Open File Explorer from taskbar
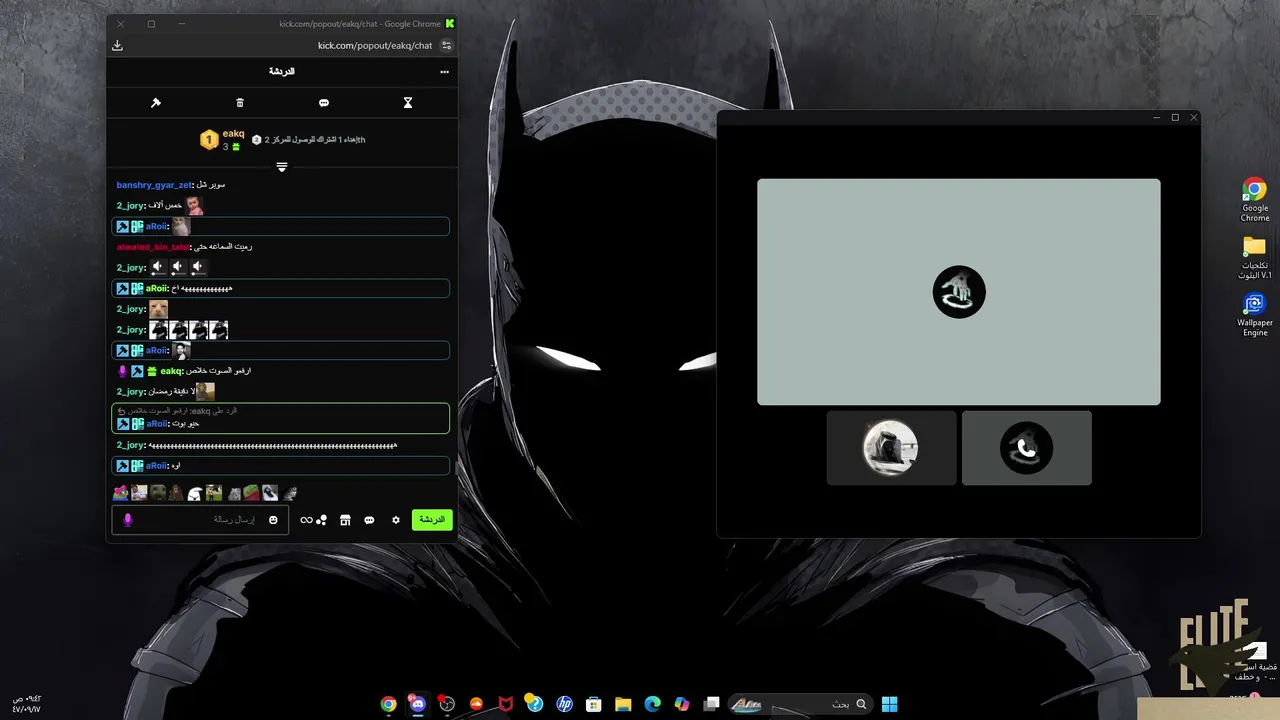The image size is (1280, 720). click(x=623, y=704)
